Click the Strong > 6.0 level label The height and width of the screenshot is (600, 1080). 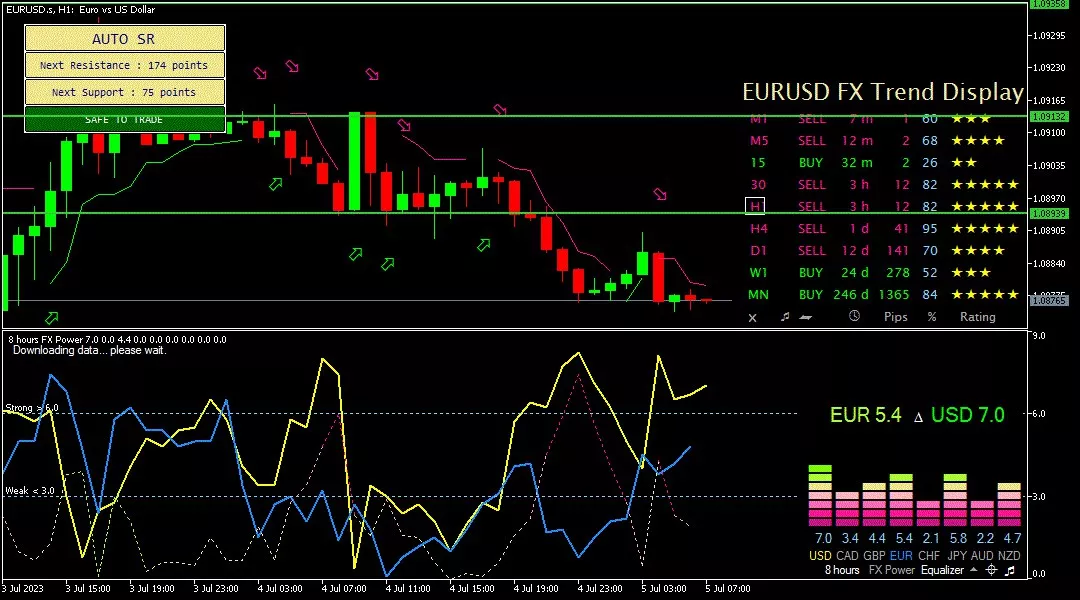32,408
